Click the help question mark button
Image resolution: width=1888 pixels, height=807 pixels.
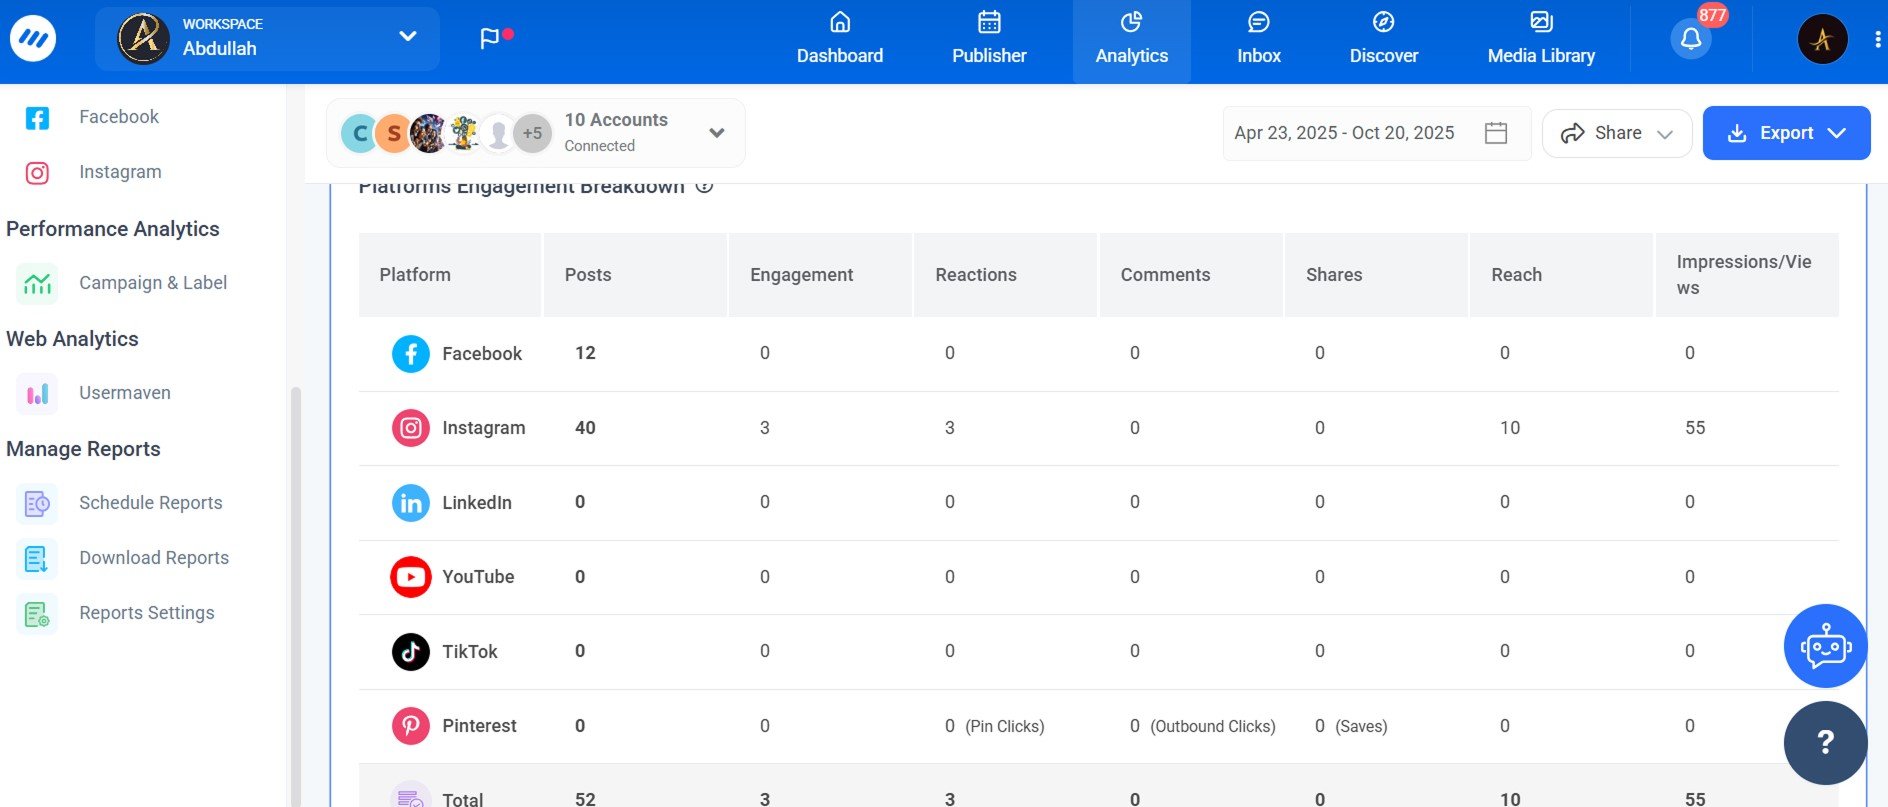pyautogui.click(x=1825, y=742)
